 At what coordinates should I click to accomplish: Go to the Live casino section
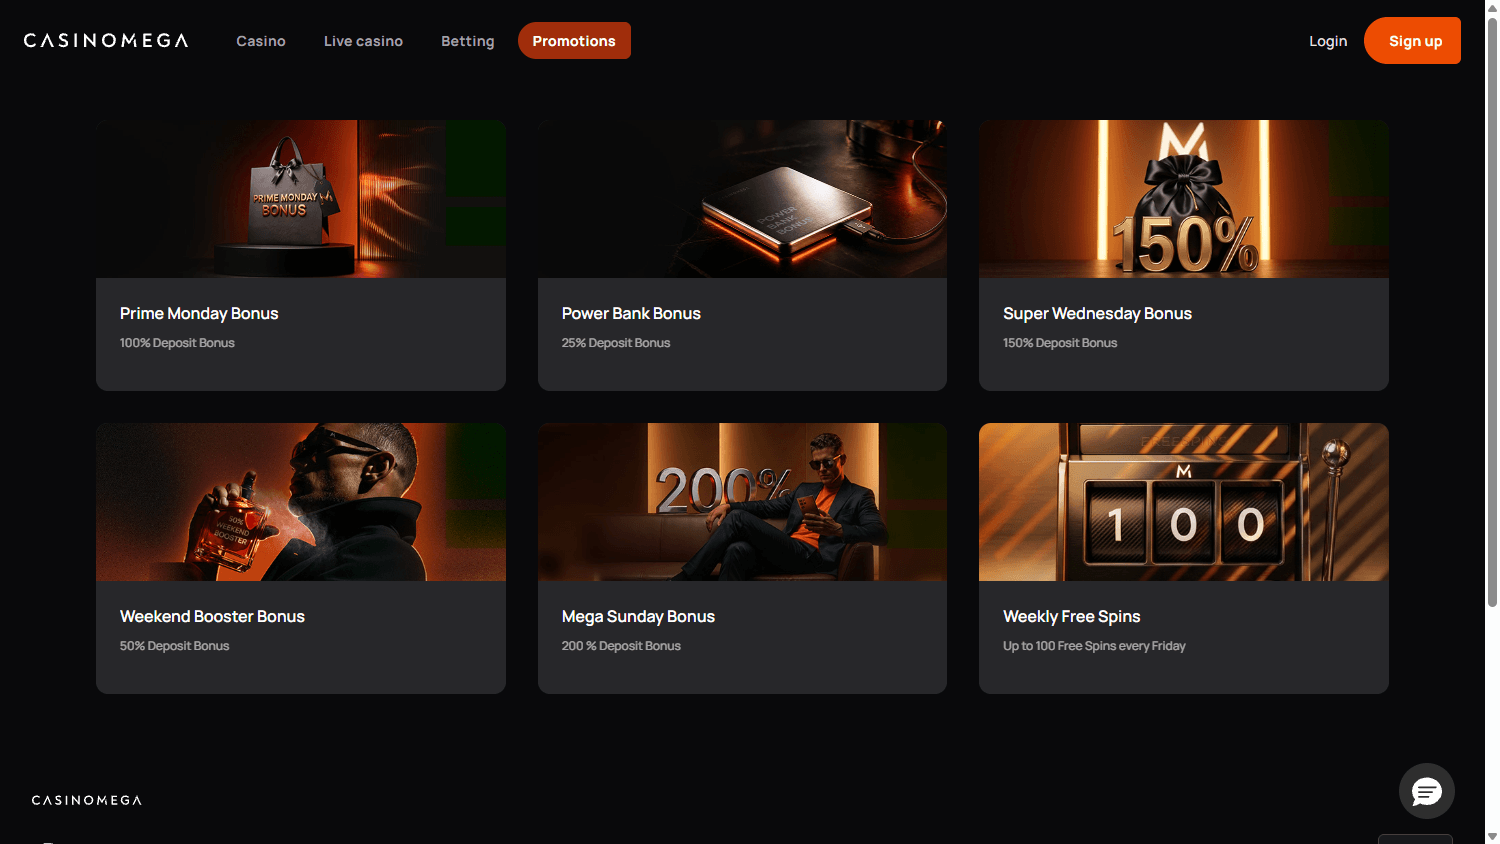(363, 41)
